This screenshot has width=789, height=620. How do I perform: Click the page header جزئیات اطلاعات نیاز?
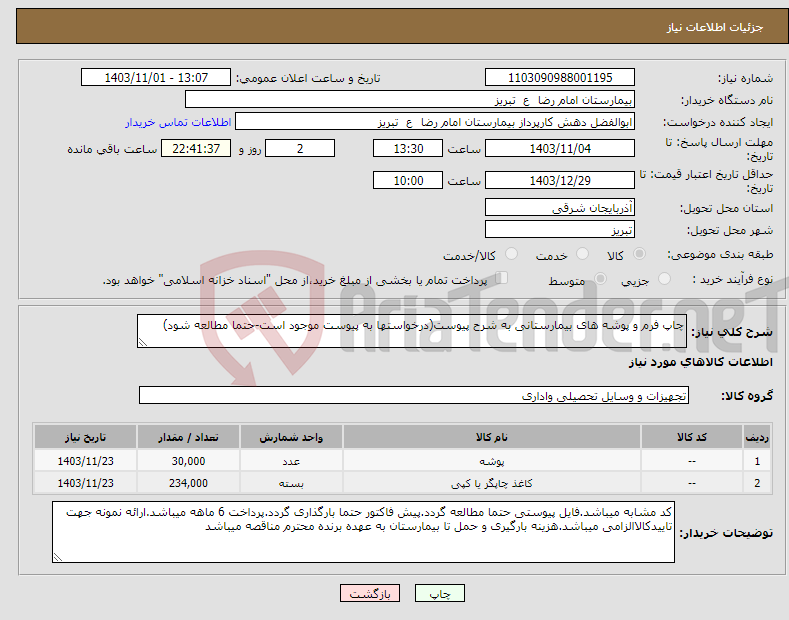[715, 27]
